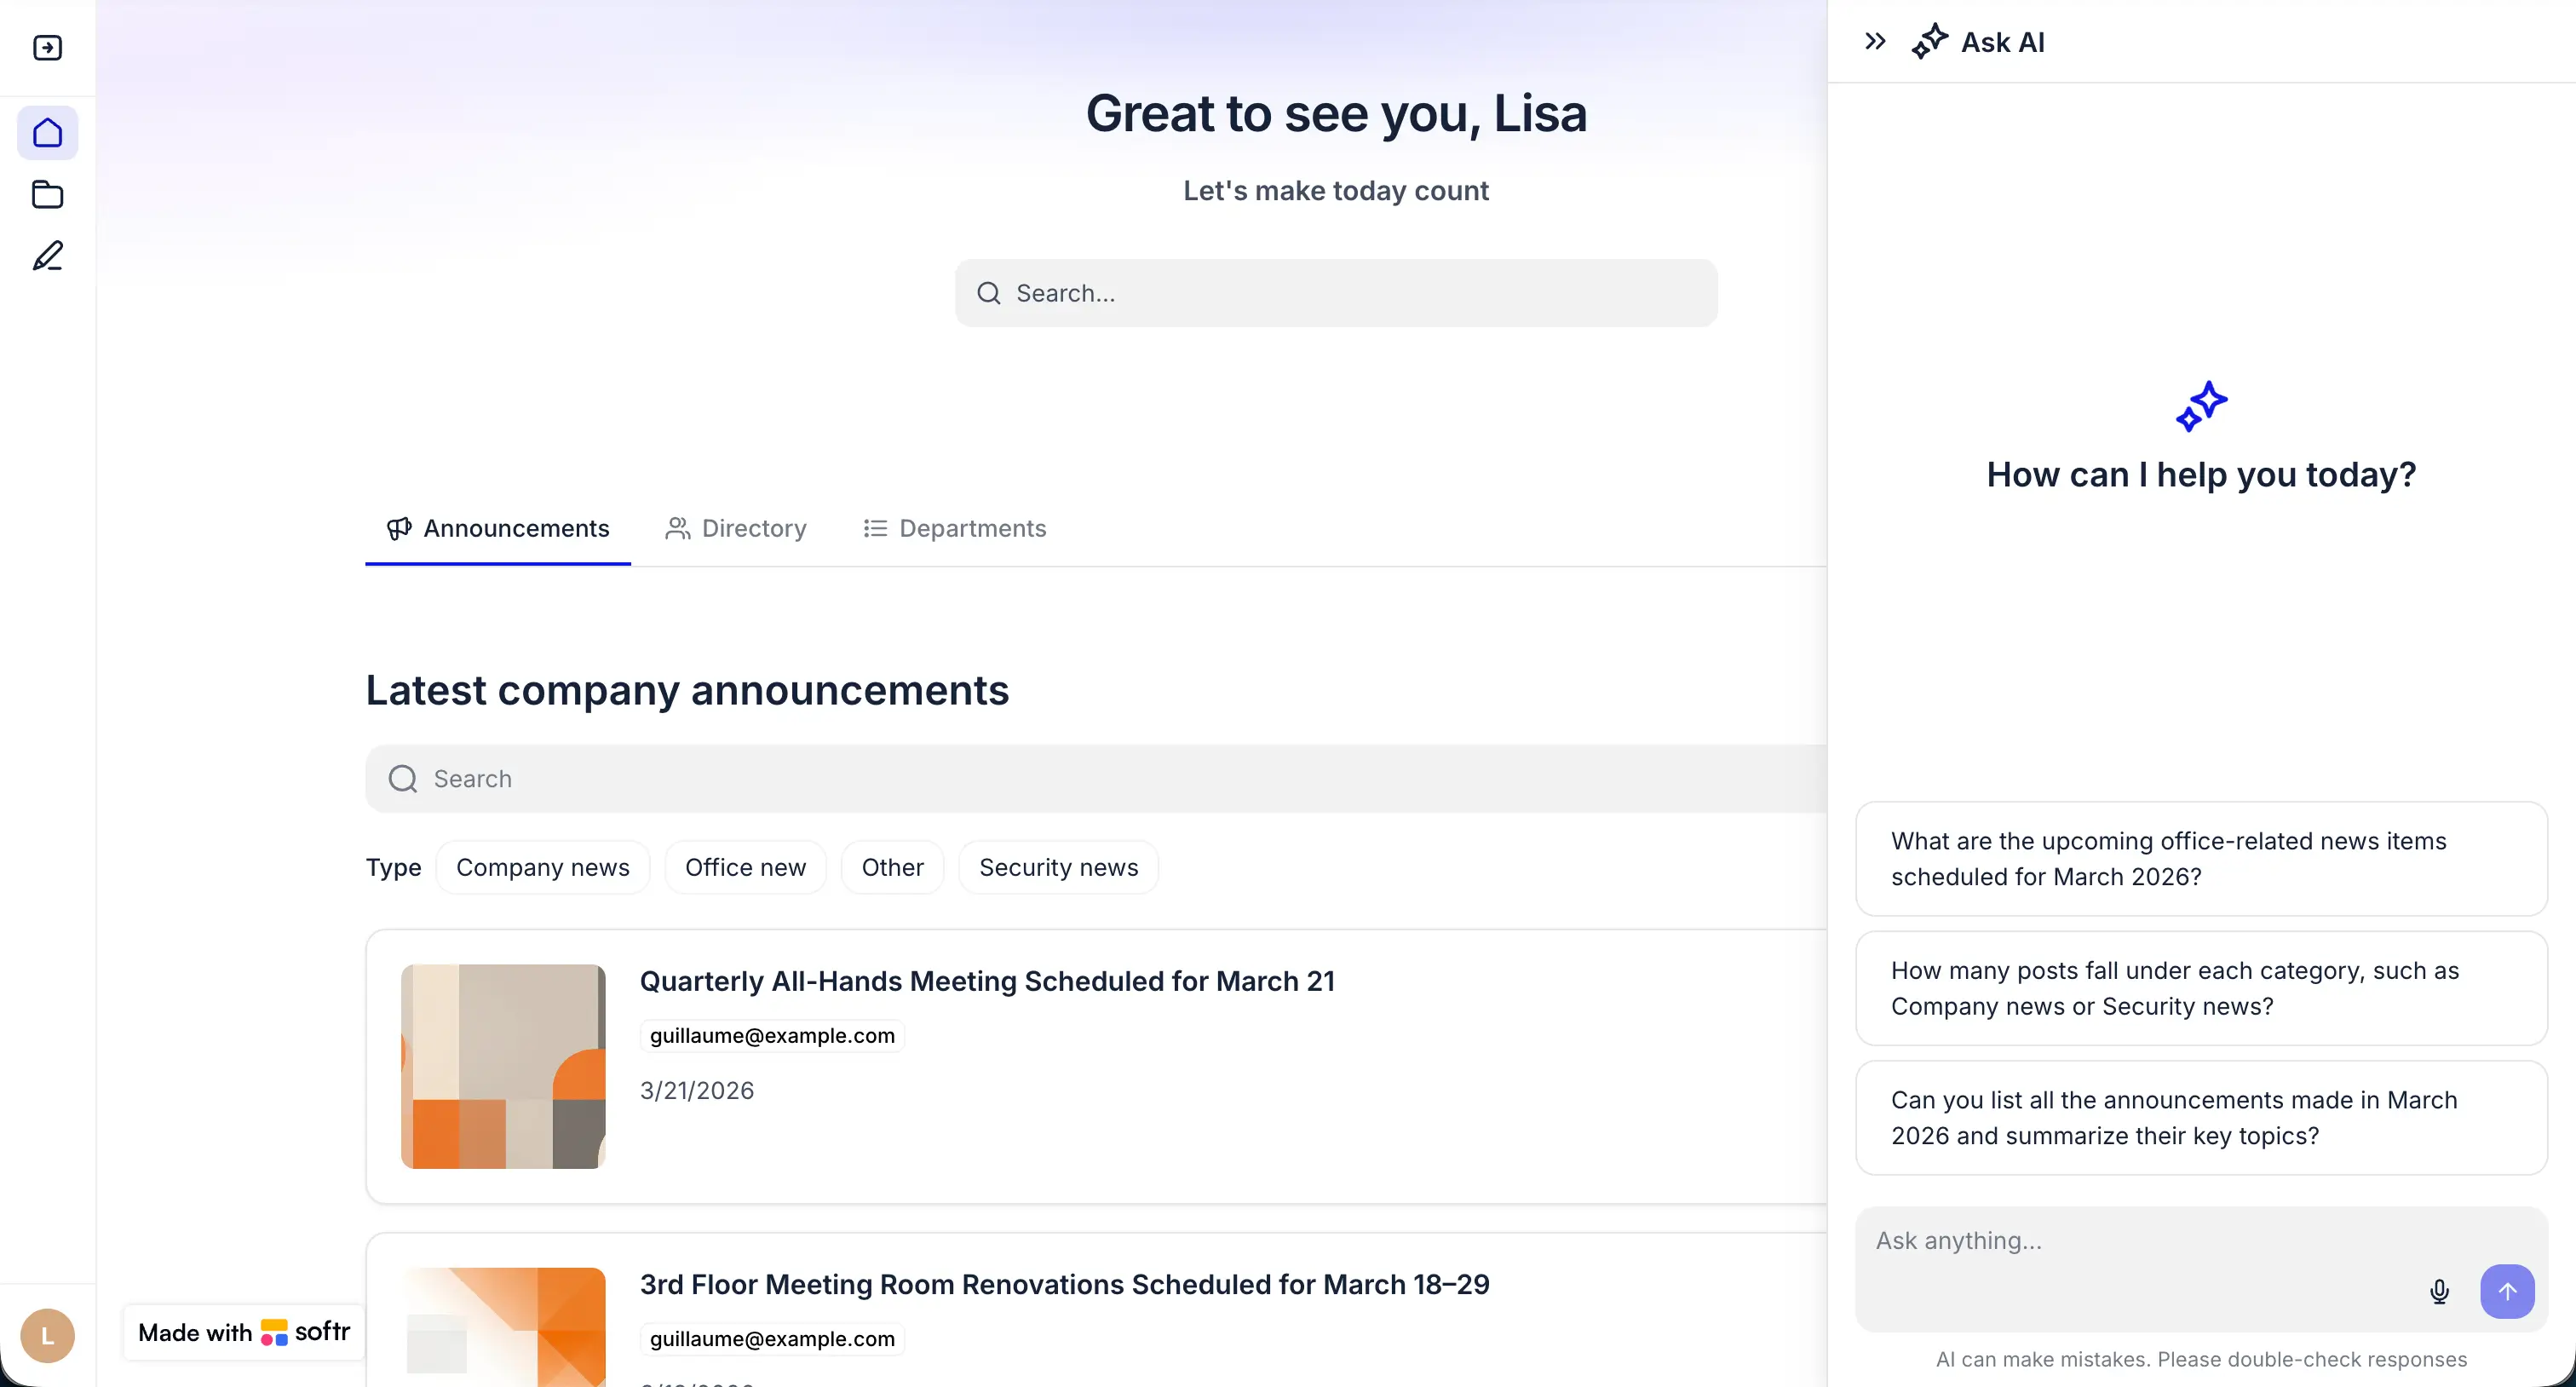
Task: Collapse the Ask AI panel with double chevron
Action: tap(1875, 42)
